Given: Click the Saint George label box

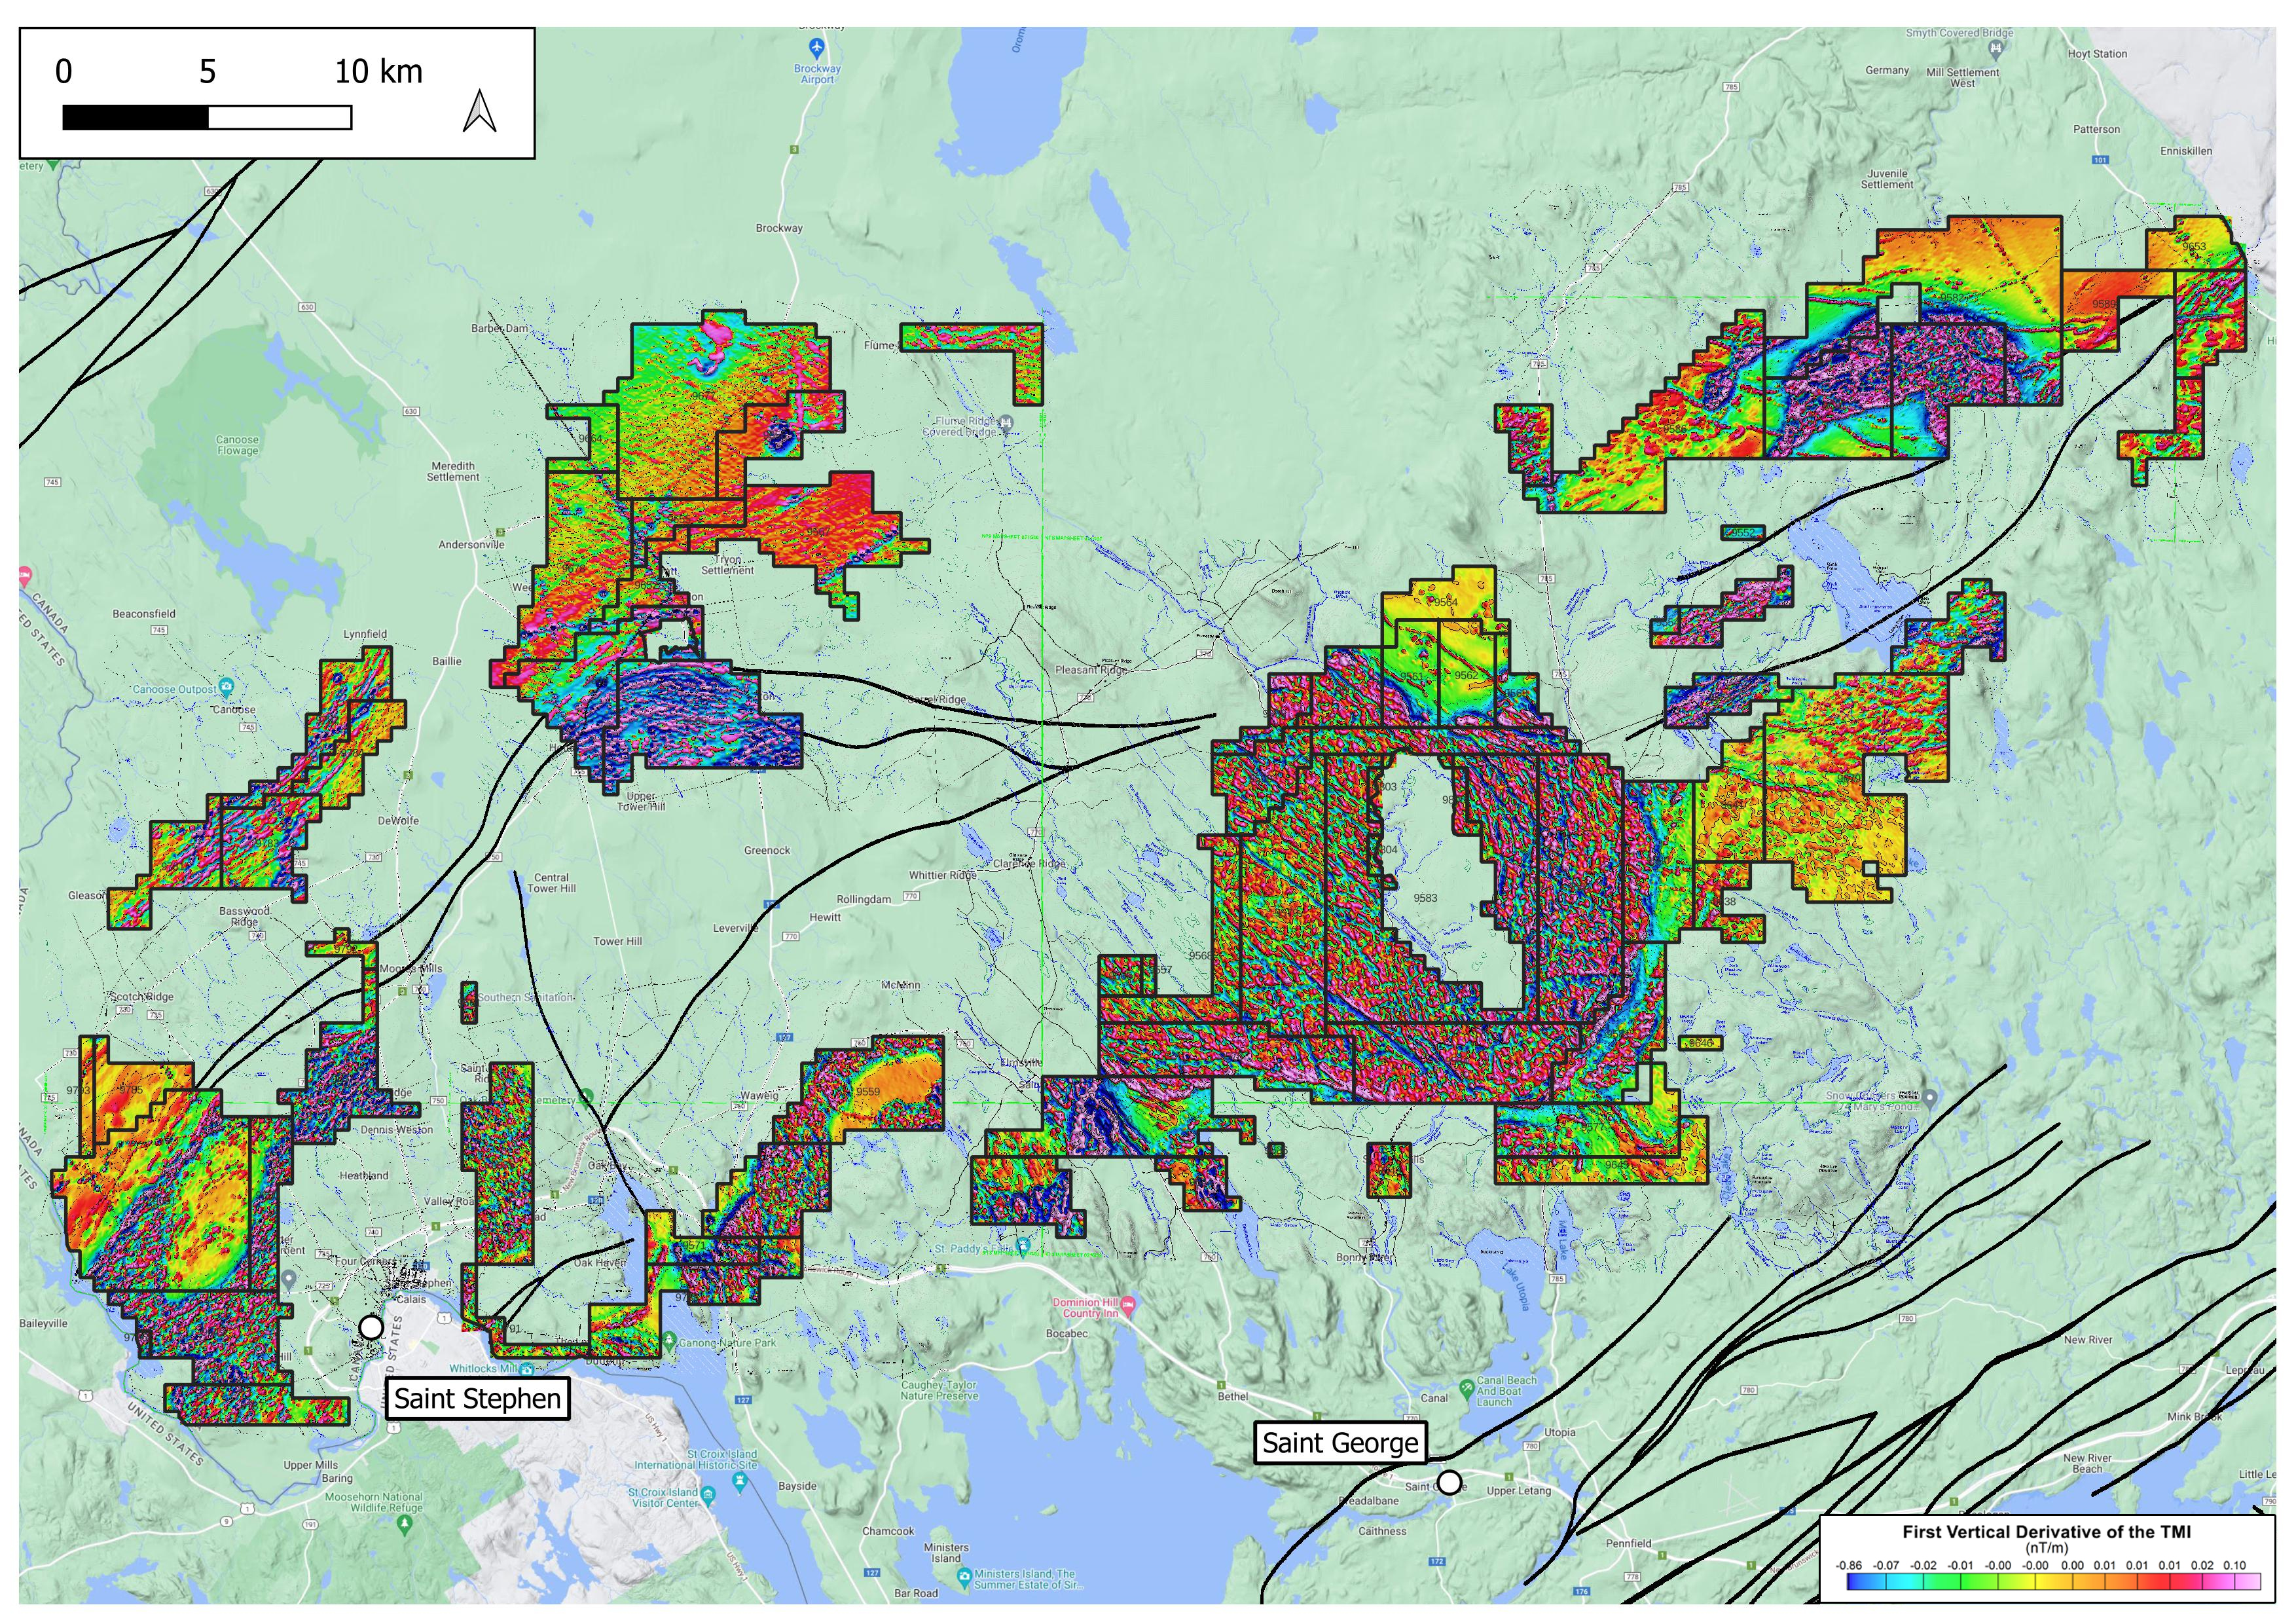Looking at the screenshot, I should tap(1340, 1443).
